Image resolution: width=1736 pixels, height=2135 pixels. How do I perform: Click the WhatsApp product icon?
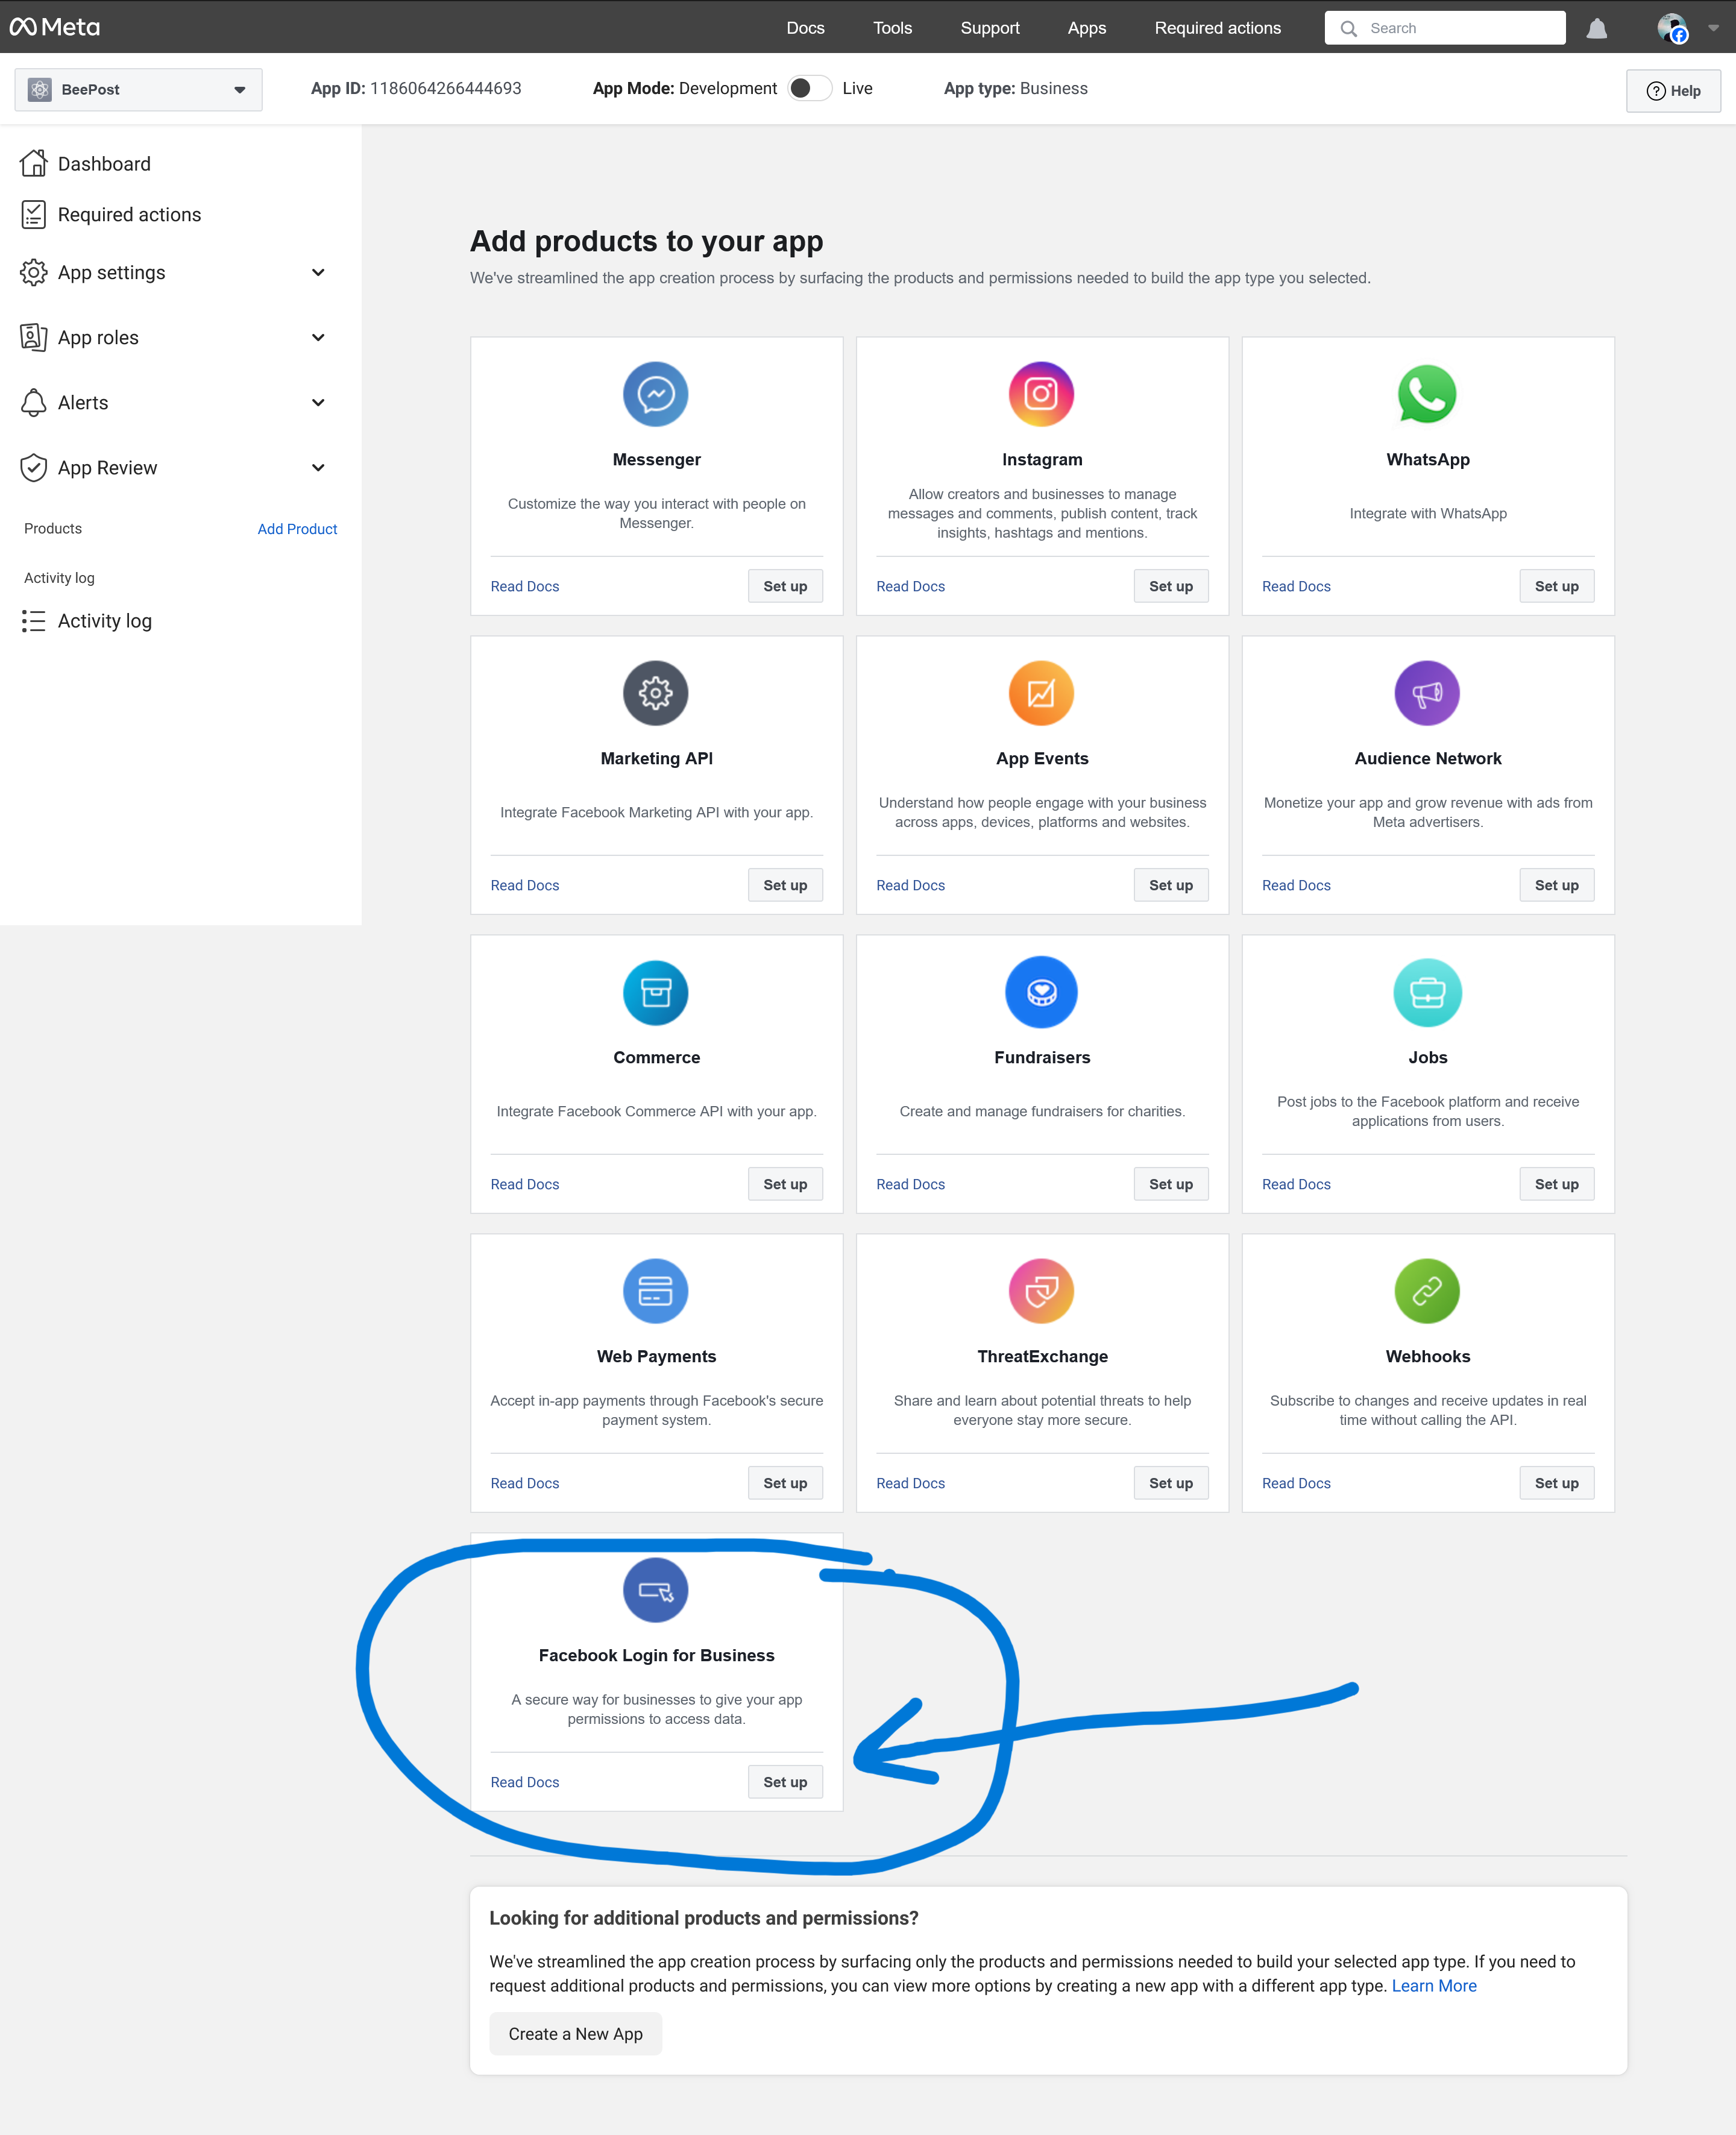(x=1427, y=394)
